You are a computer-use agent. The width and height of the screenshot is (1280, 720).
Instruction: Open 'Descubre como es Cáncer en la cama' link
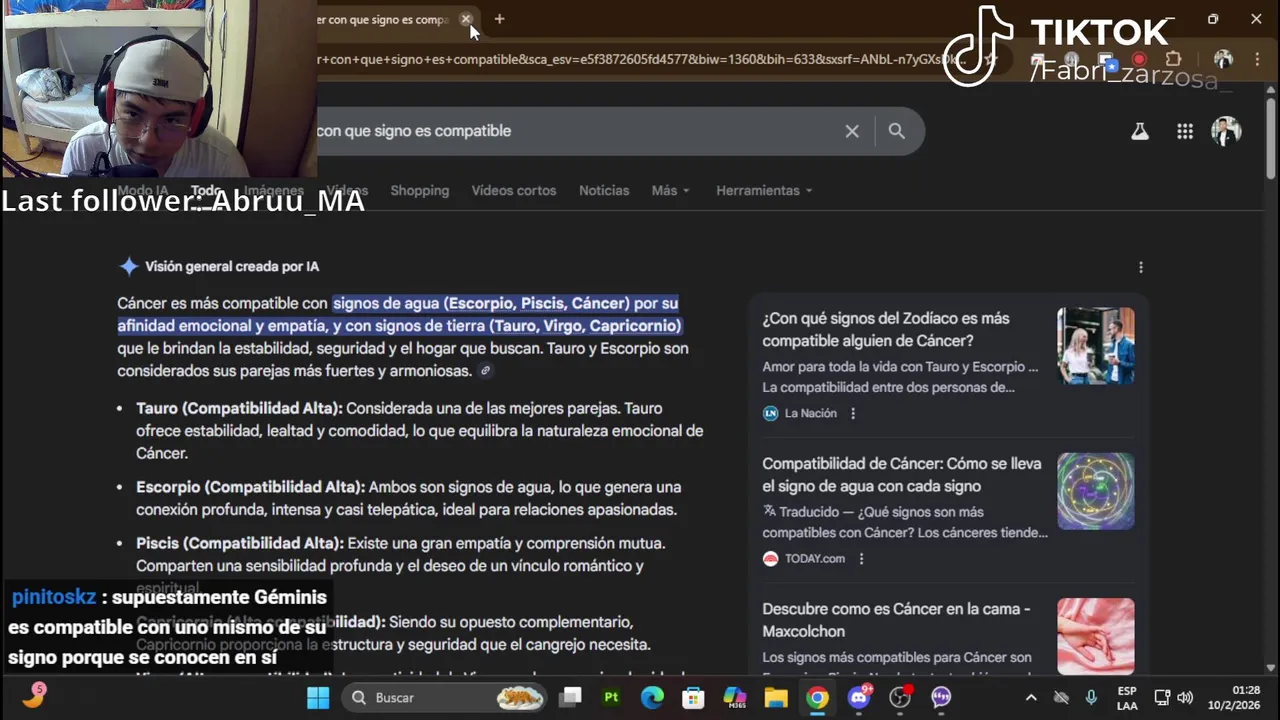point(896,620)
